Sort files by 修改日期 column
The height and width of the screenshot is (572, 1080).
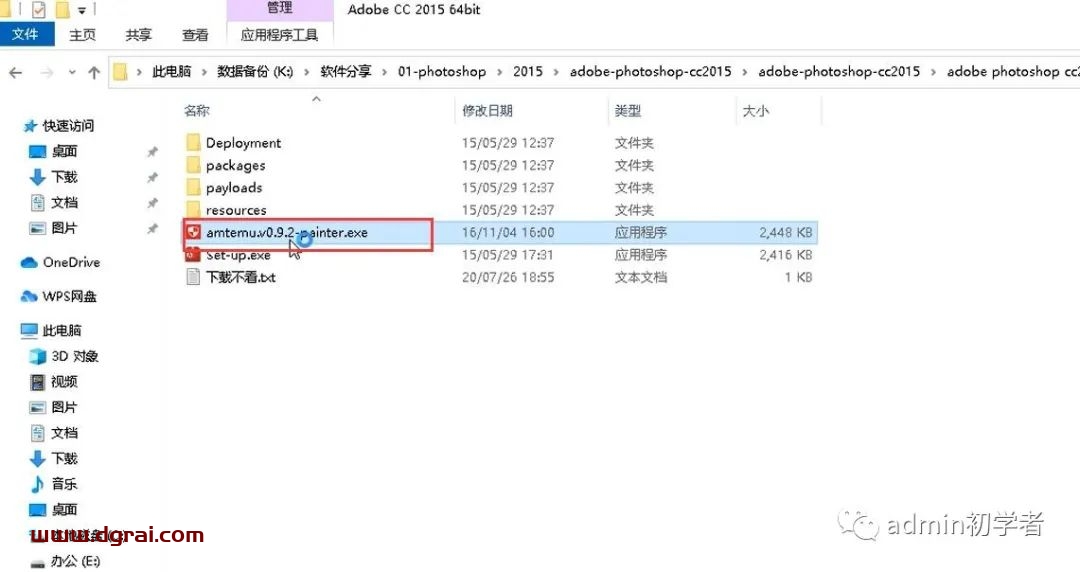pos(487,110)
